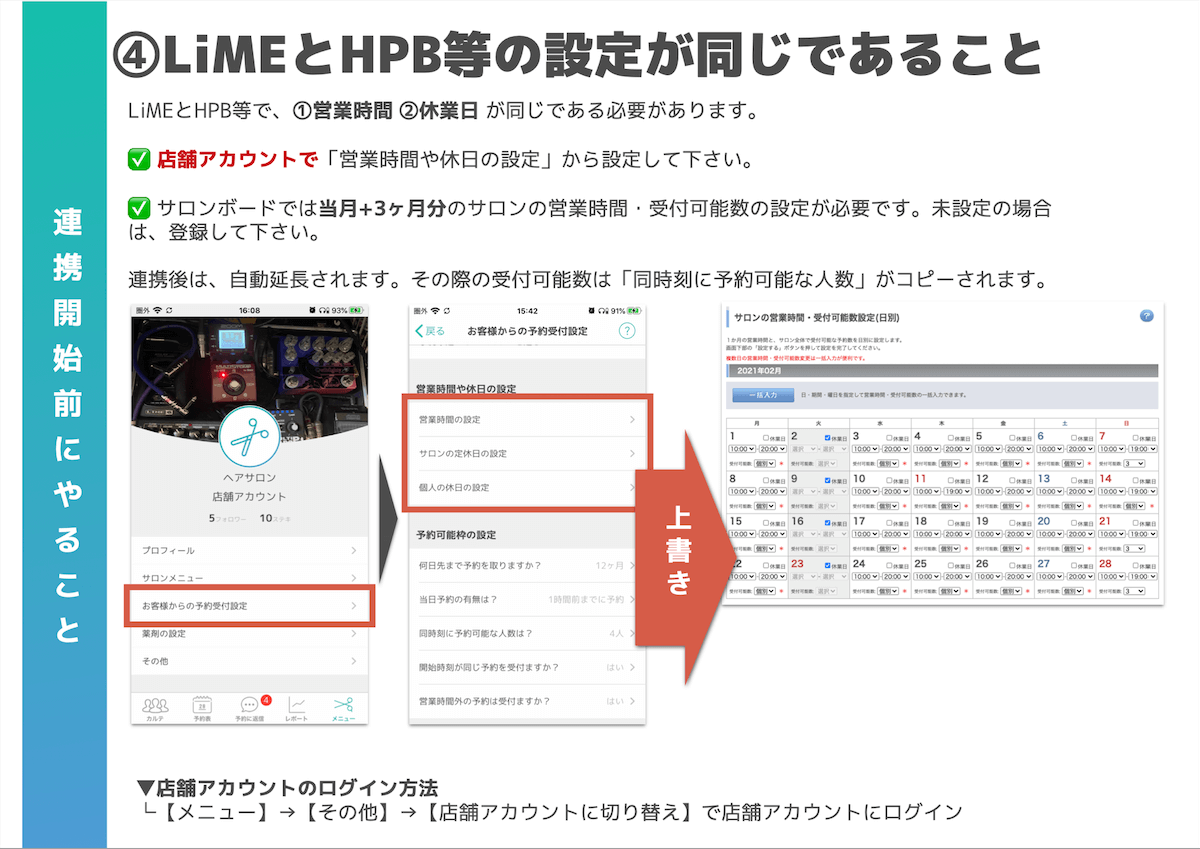Open day 1 opening time dropdown

click(x=742, y=449)
